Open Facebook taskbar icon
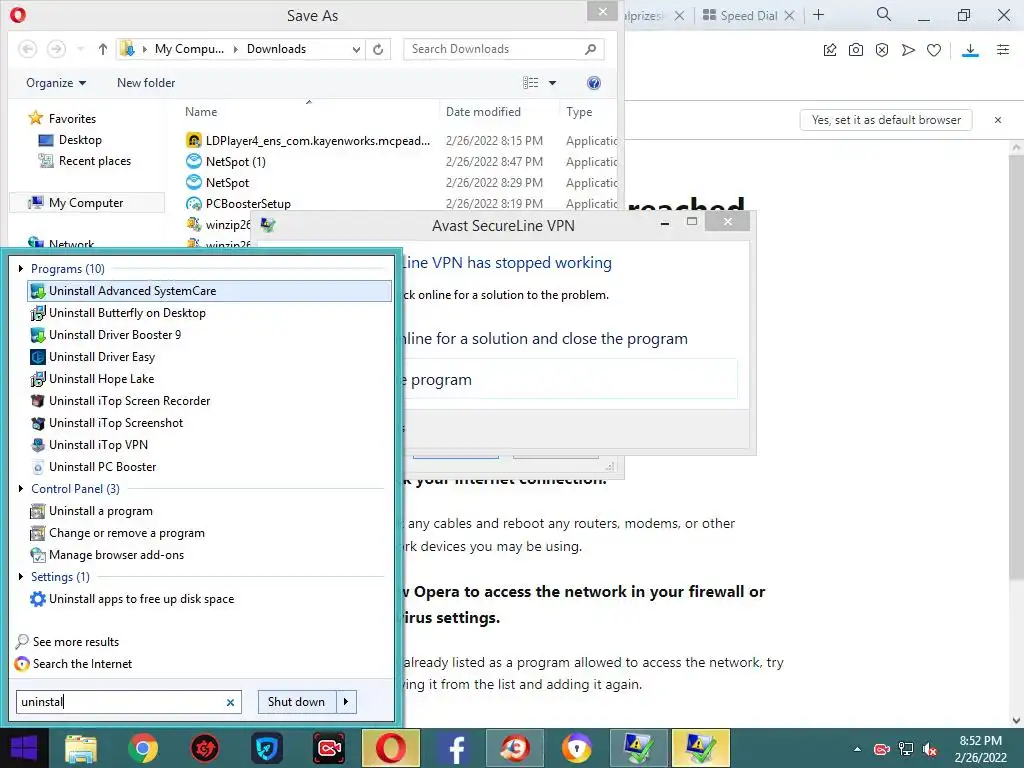This screenshot has width=1024, height=768. [x=453, y=748]
